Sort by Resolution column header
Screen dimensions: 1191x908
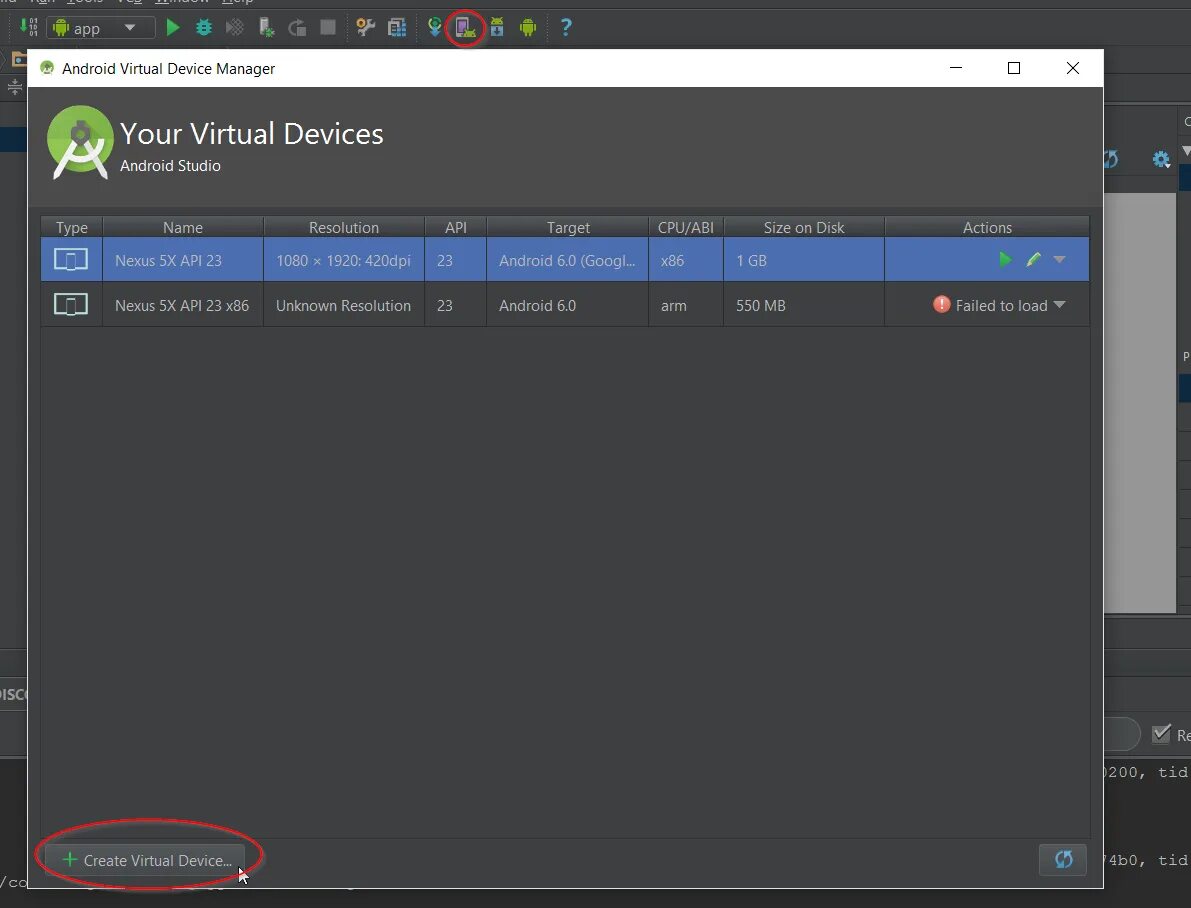[x=343, y=227]
